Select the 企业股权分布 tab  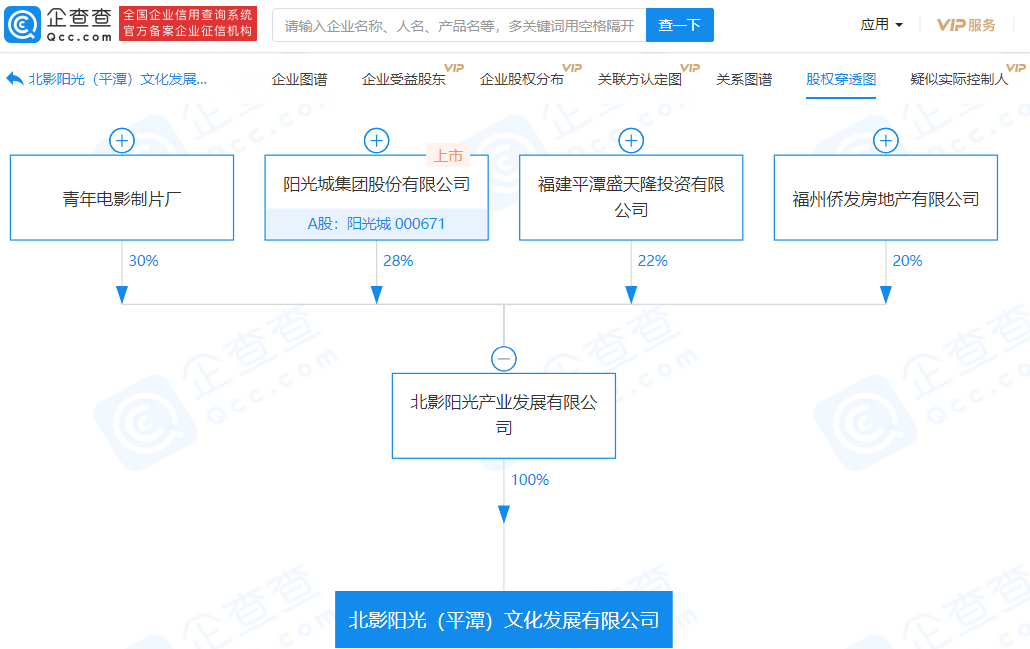(521, 79)
